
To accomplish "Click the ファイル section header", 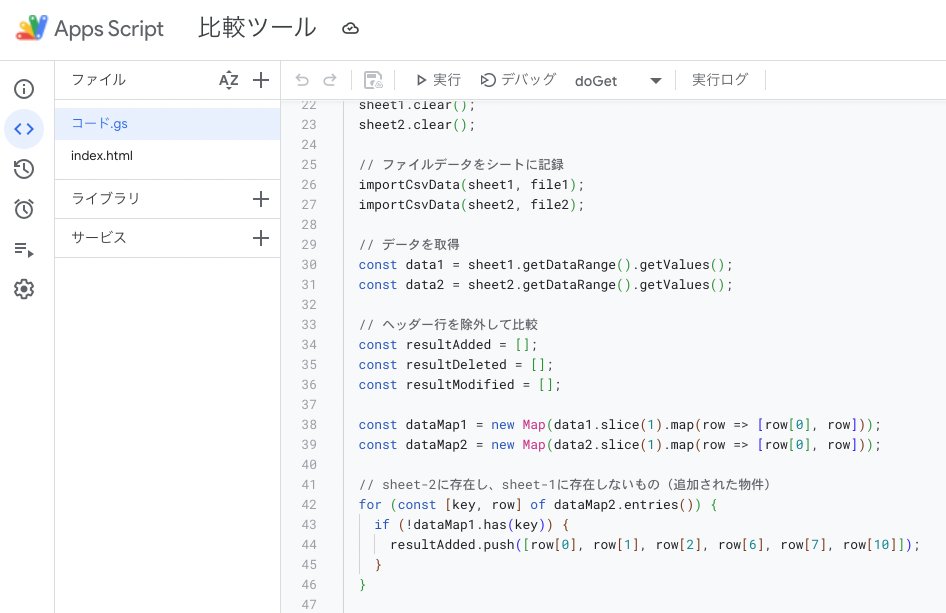I will [x=98, y=80].
